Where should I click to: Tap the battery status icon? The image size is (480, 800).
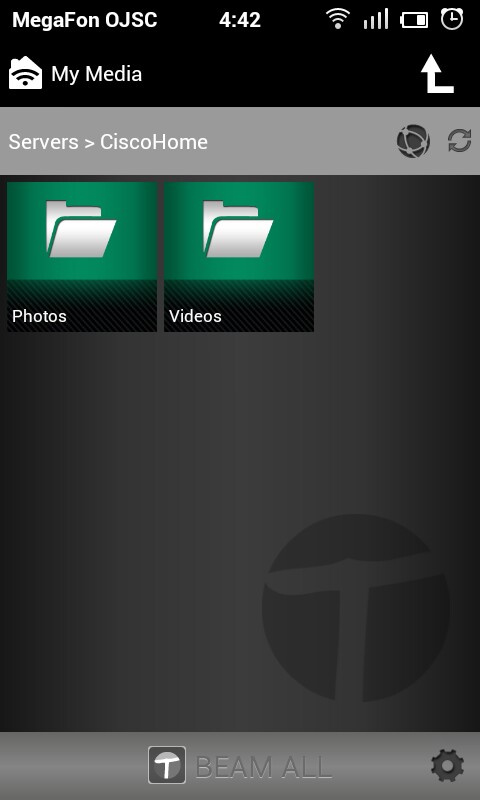[414, 20]
